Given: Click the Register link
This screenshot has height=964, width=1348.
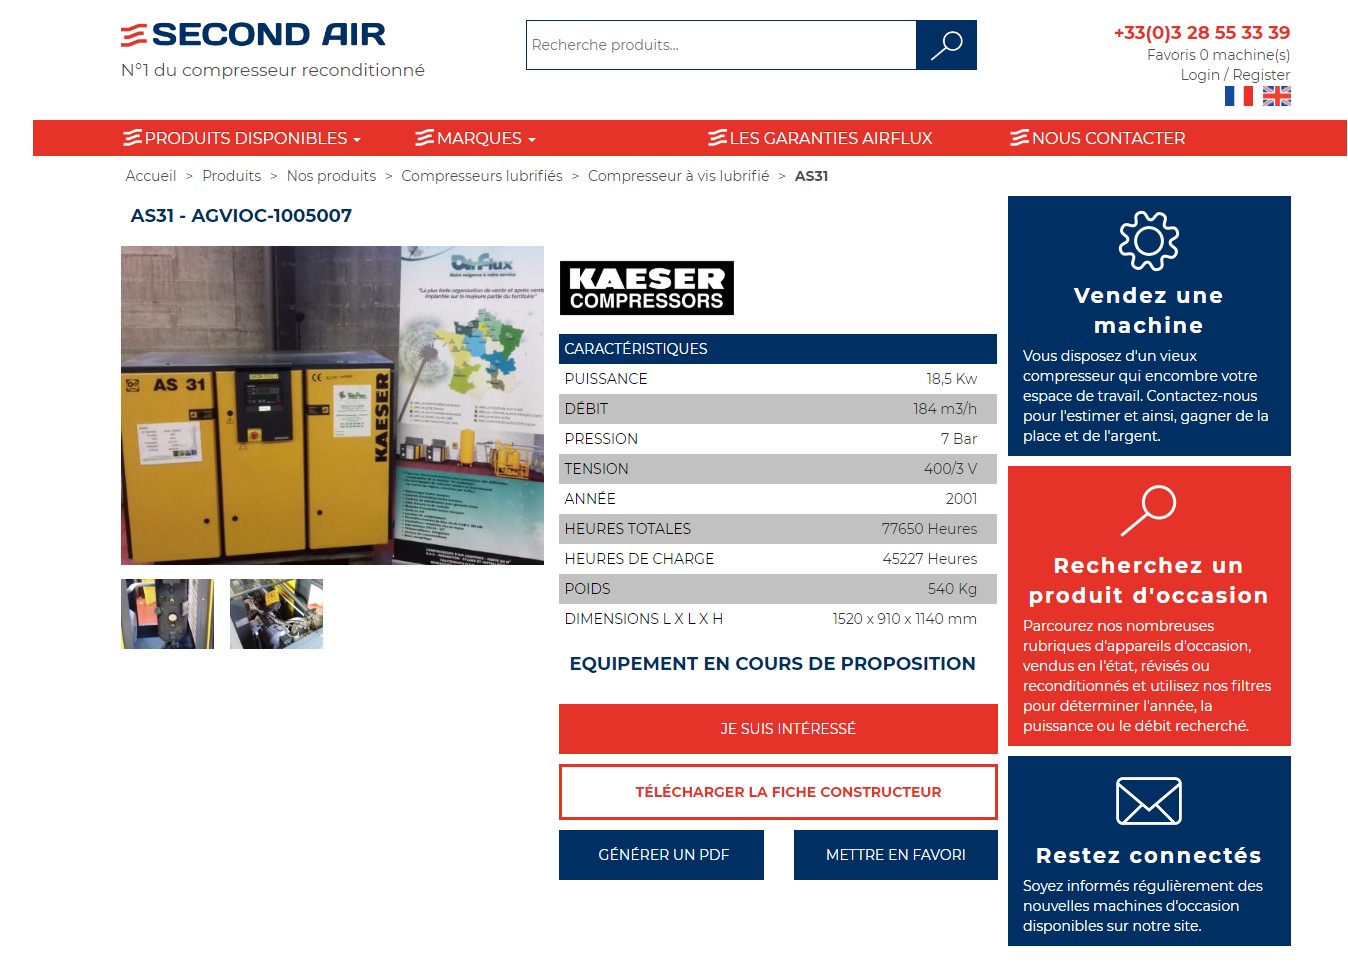Looking at the screenshot, I should click(1261, 75).
